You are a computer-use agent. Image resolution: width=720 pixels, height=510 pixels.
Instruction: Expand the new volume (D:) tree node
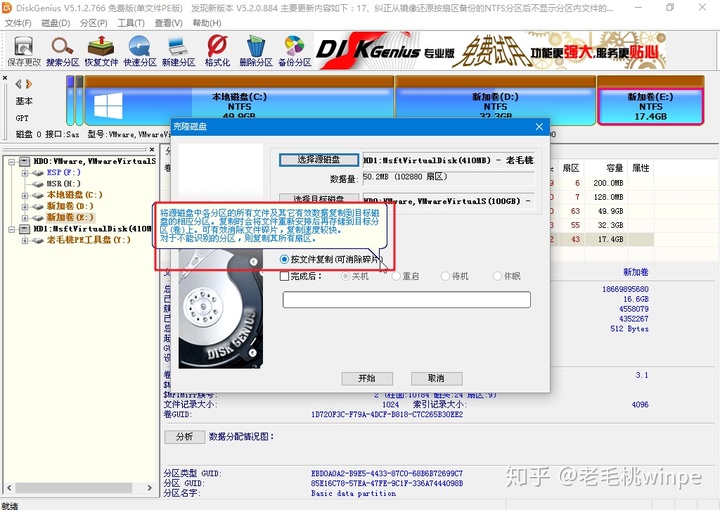(25, 207)
